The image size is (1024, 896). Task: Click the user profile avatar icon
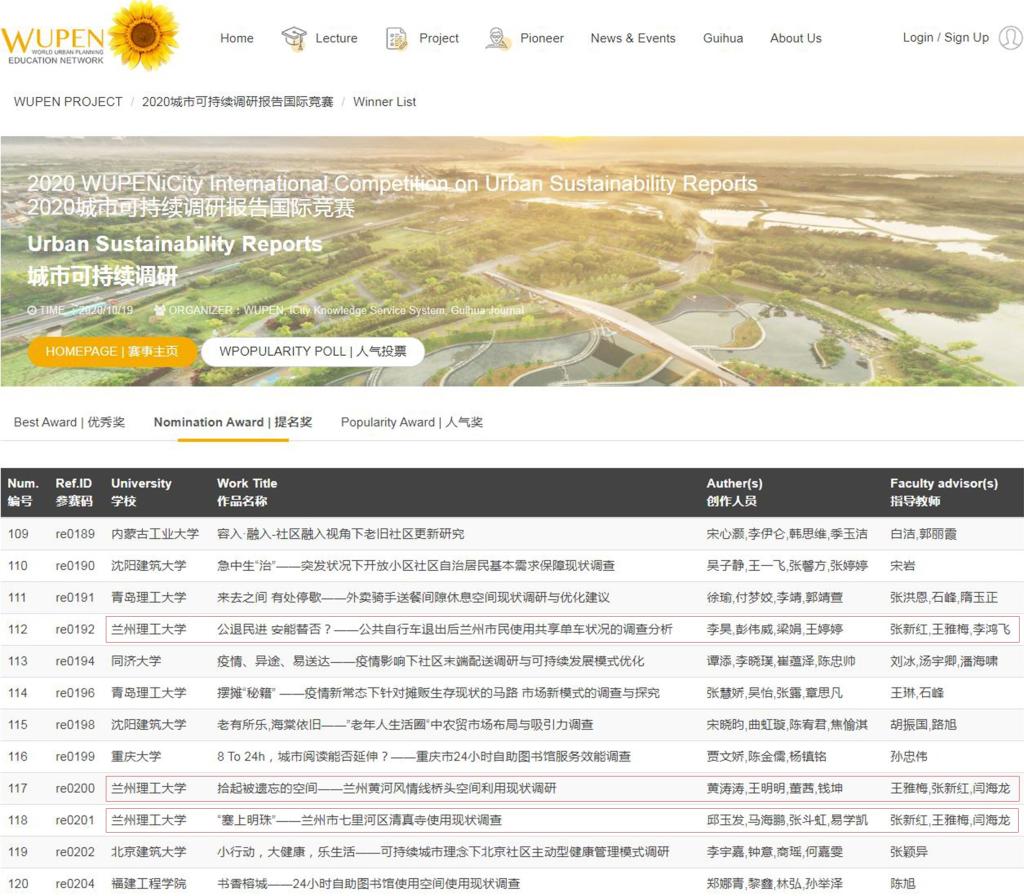(x=1010, y=38)
